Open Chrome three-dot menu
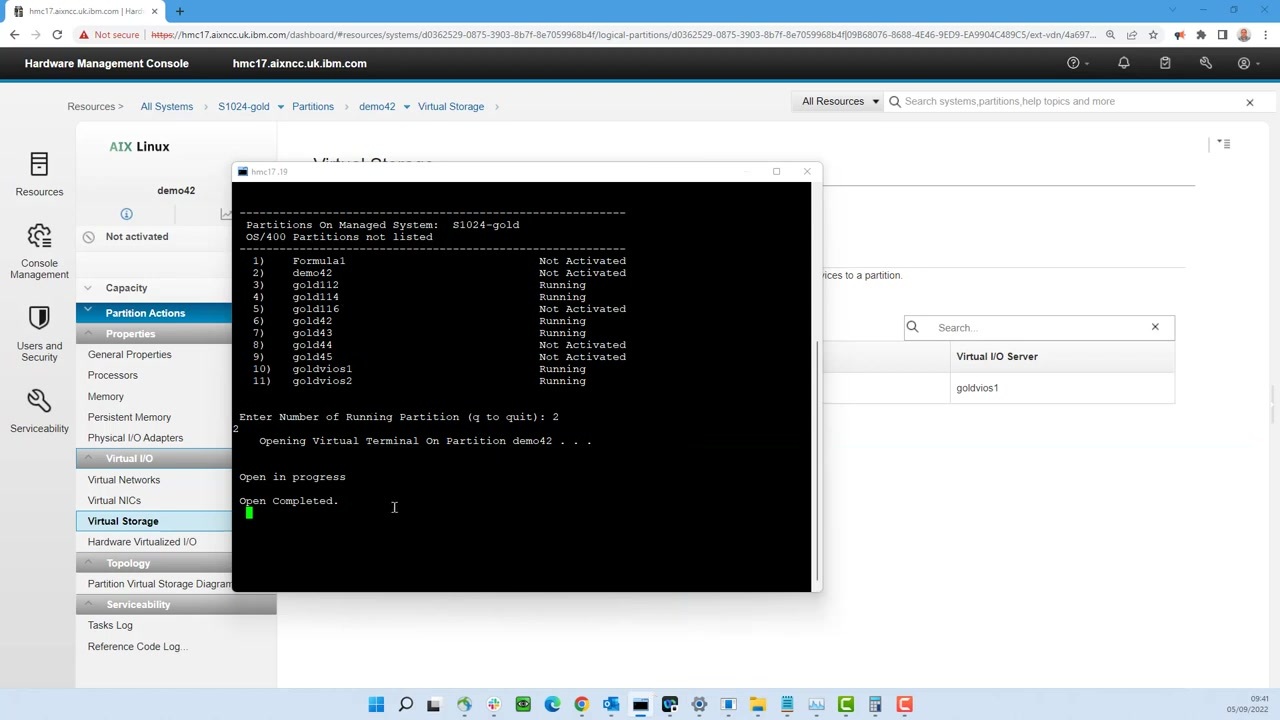 (x=1265, y=35)
